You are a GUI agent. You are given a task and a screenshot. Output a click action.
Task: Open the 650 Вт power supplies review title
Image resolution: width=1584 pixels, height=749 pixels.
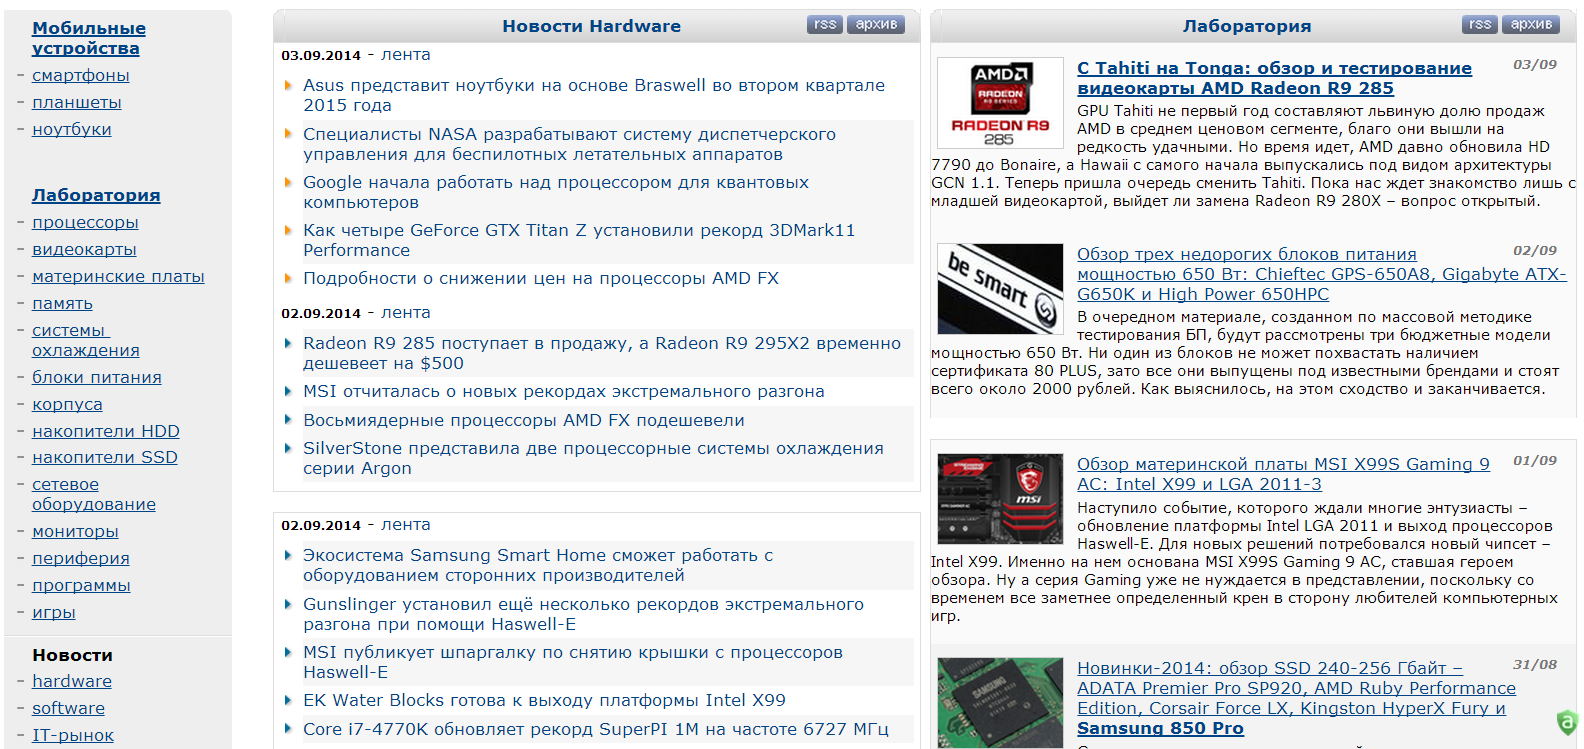tap(1322, 274)
